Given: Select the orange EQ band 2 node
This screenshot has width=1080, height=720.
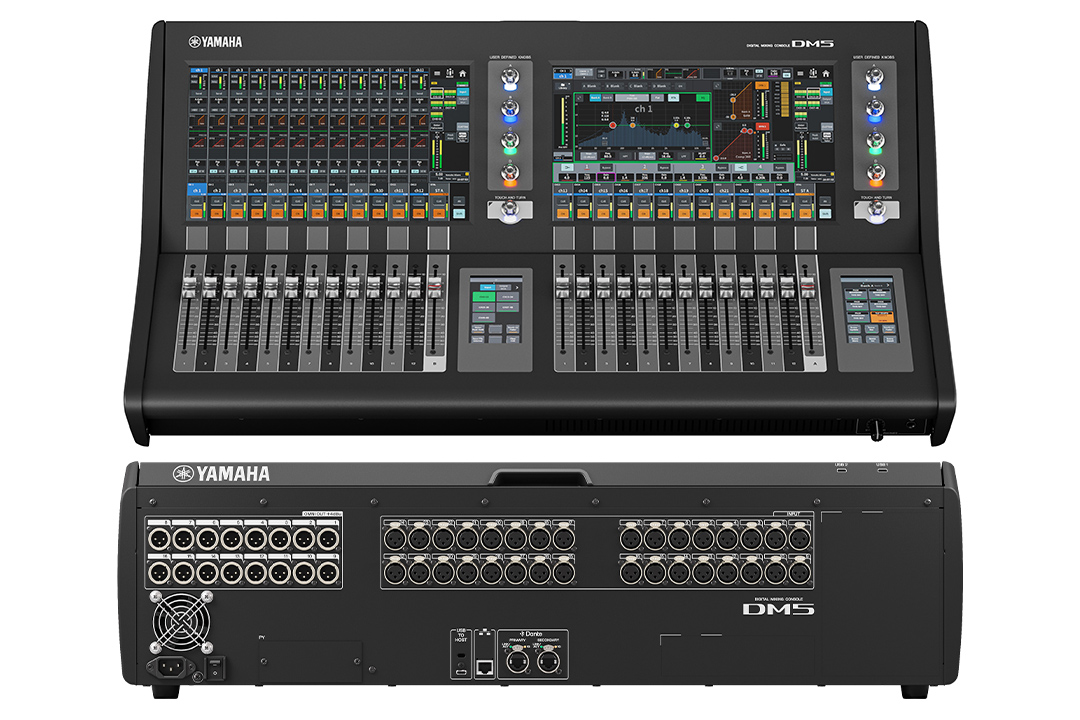Looking at the screenshot, I should (x=632, y=125).
